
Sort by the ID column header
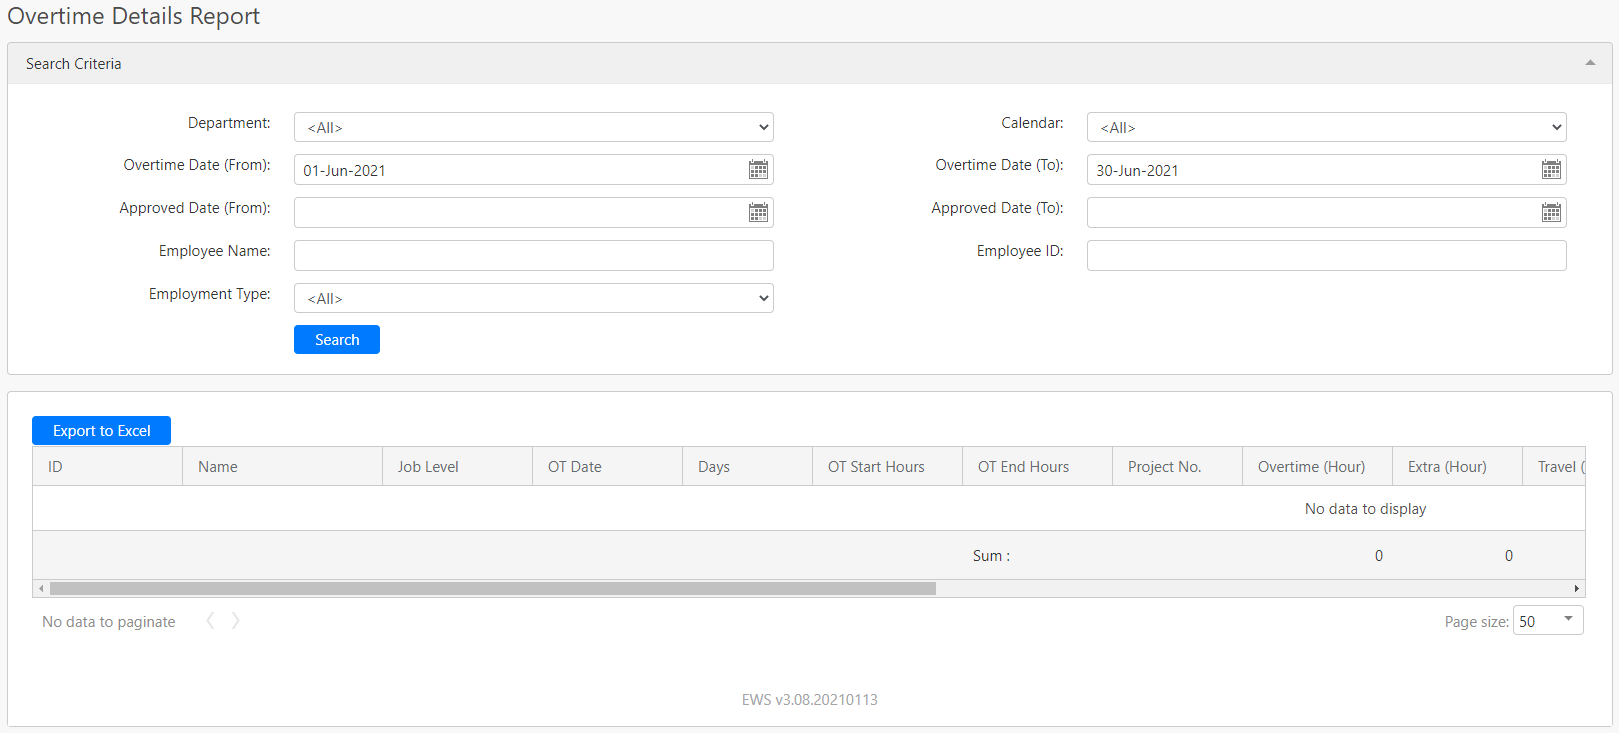(x=108, y=467)
